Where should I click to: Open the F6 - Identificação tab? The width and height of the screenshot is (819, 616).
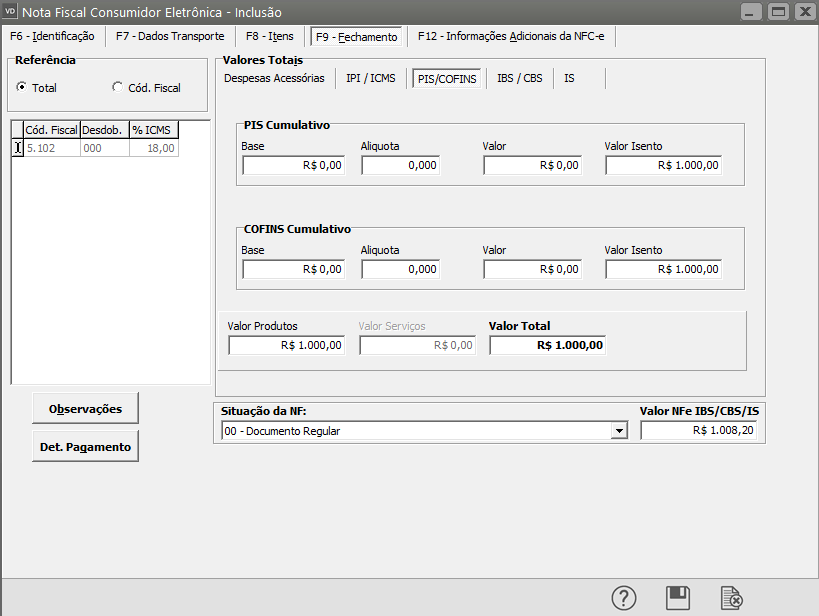[52, 37]
